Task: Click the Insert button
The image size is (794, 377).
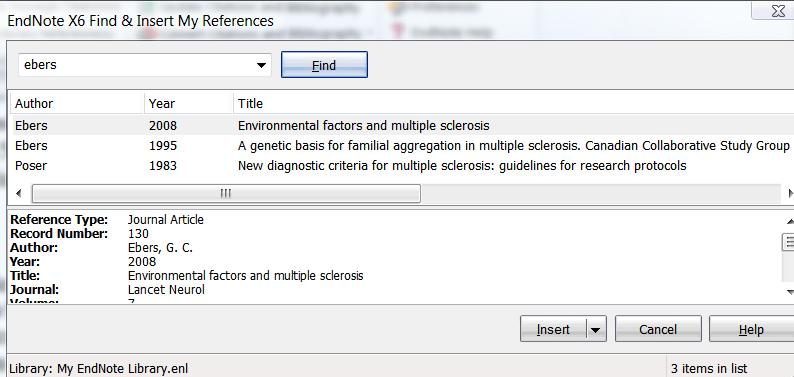Action: (x=553, y=329)
